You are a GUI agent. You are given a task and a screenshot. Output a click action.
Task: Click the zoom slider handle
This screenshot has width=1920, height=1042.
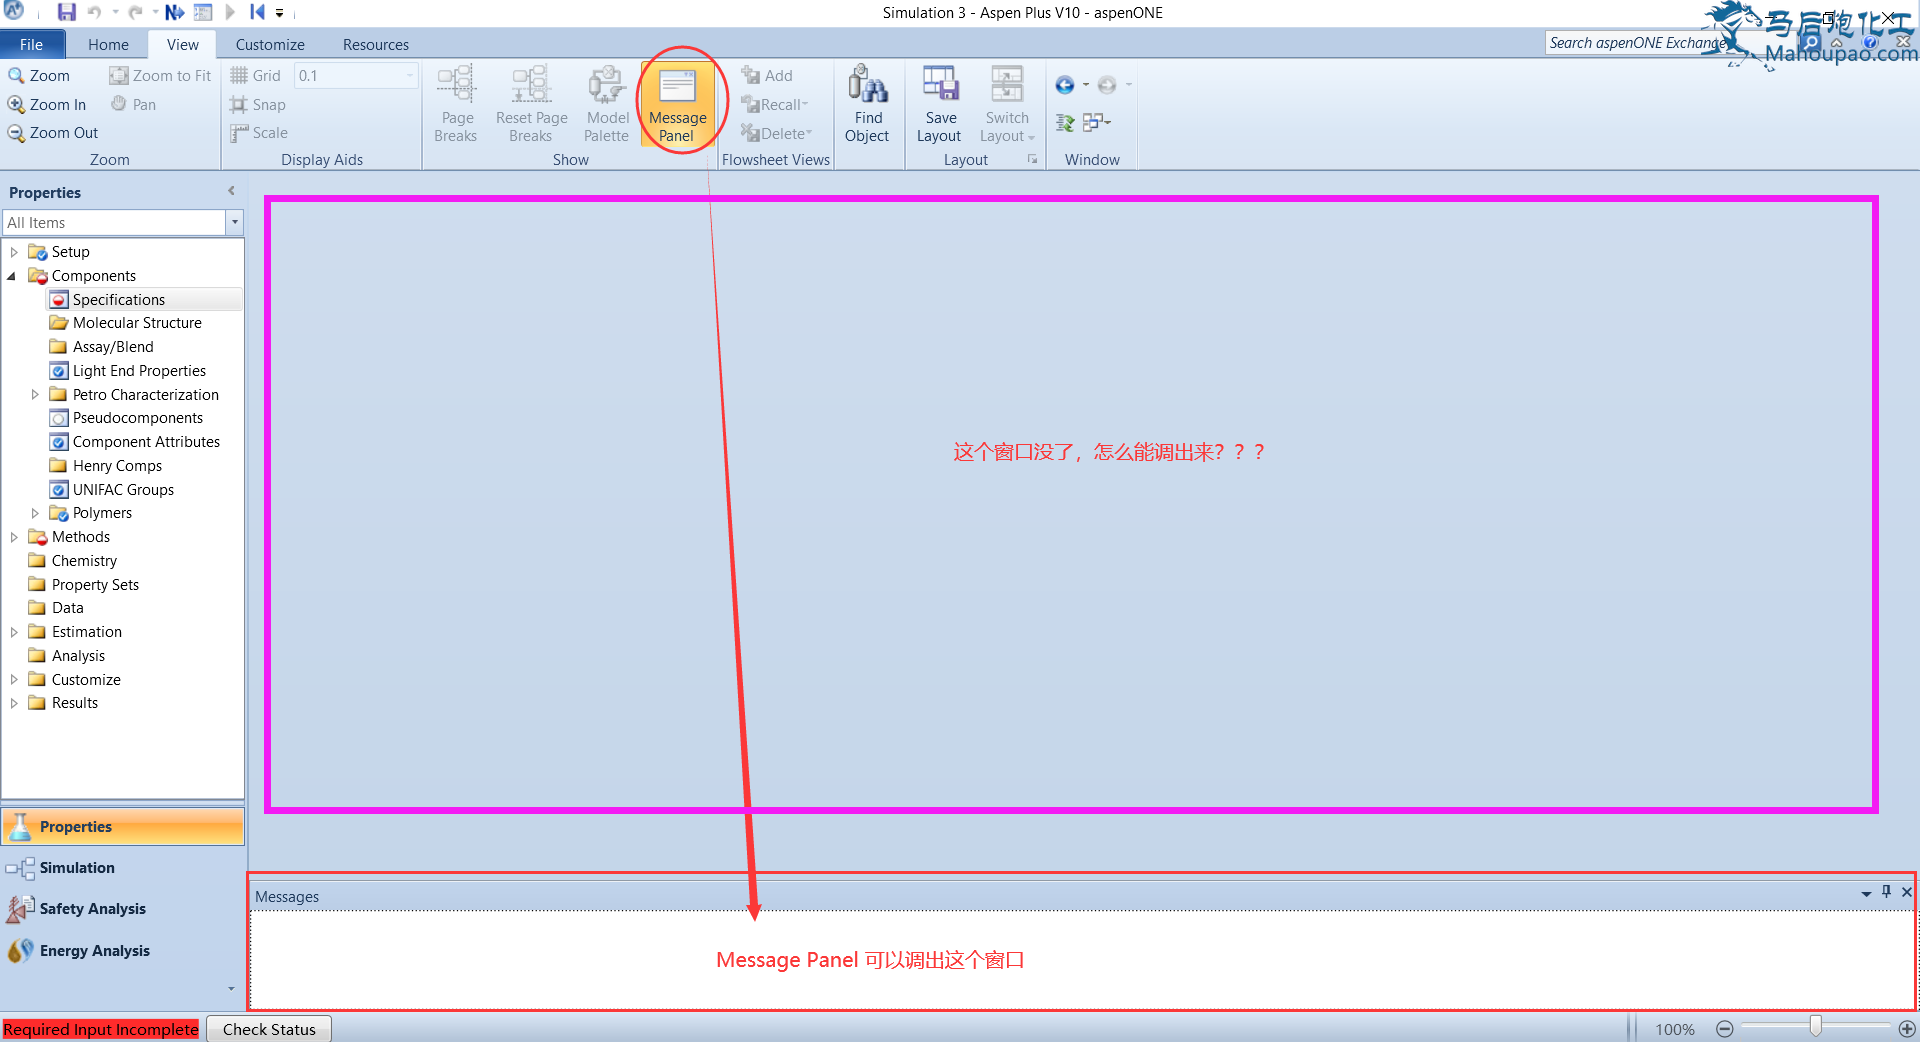point(1815,1027)
